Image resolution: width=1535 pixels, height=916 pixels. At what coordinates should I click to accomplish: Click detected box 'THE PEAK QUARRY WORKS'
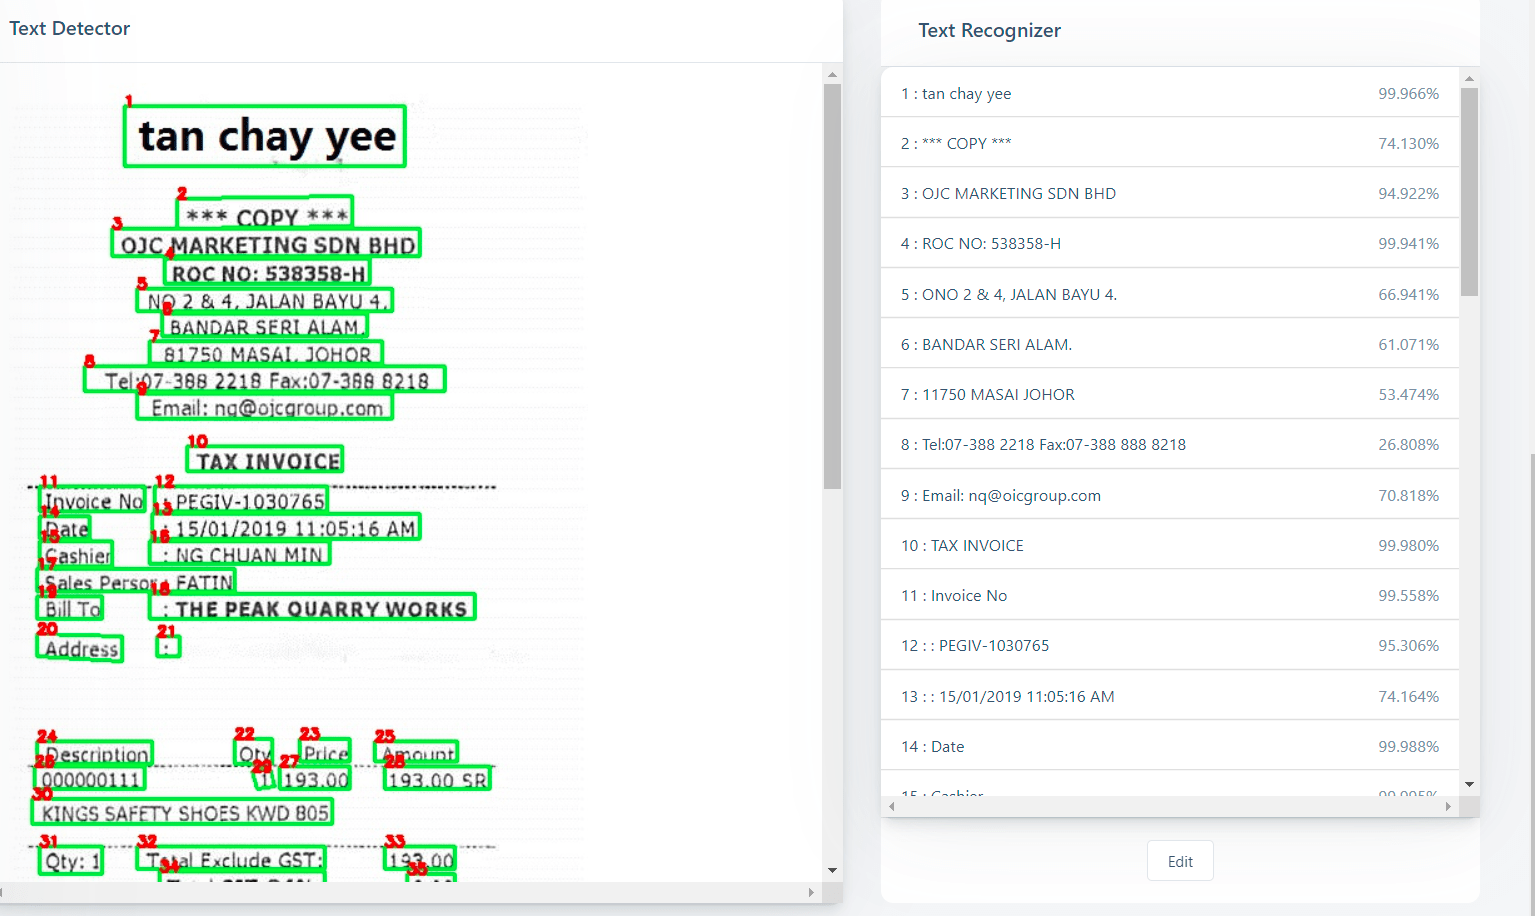coord(313,607)
